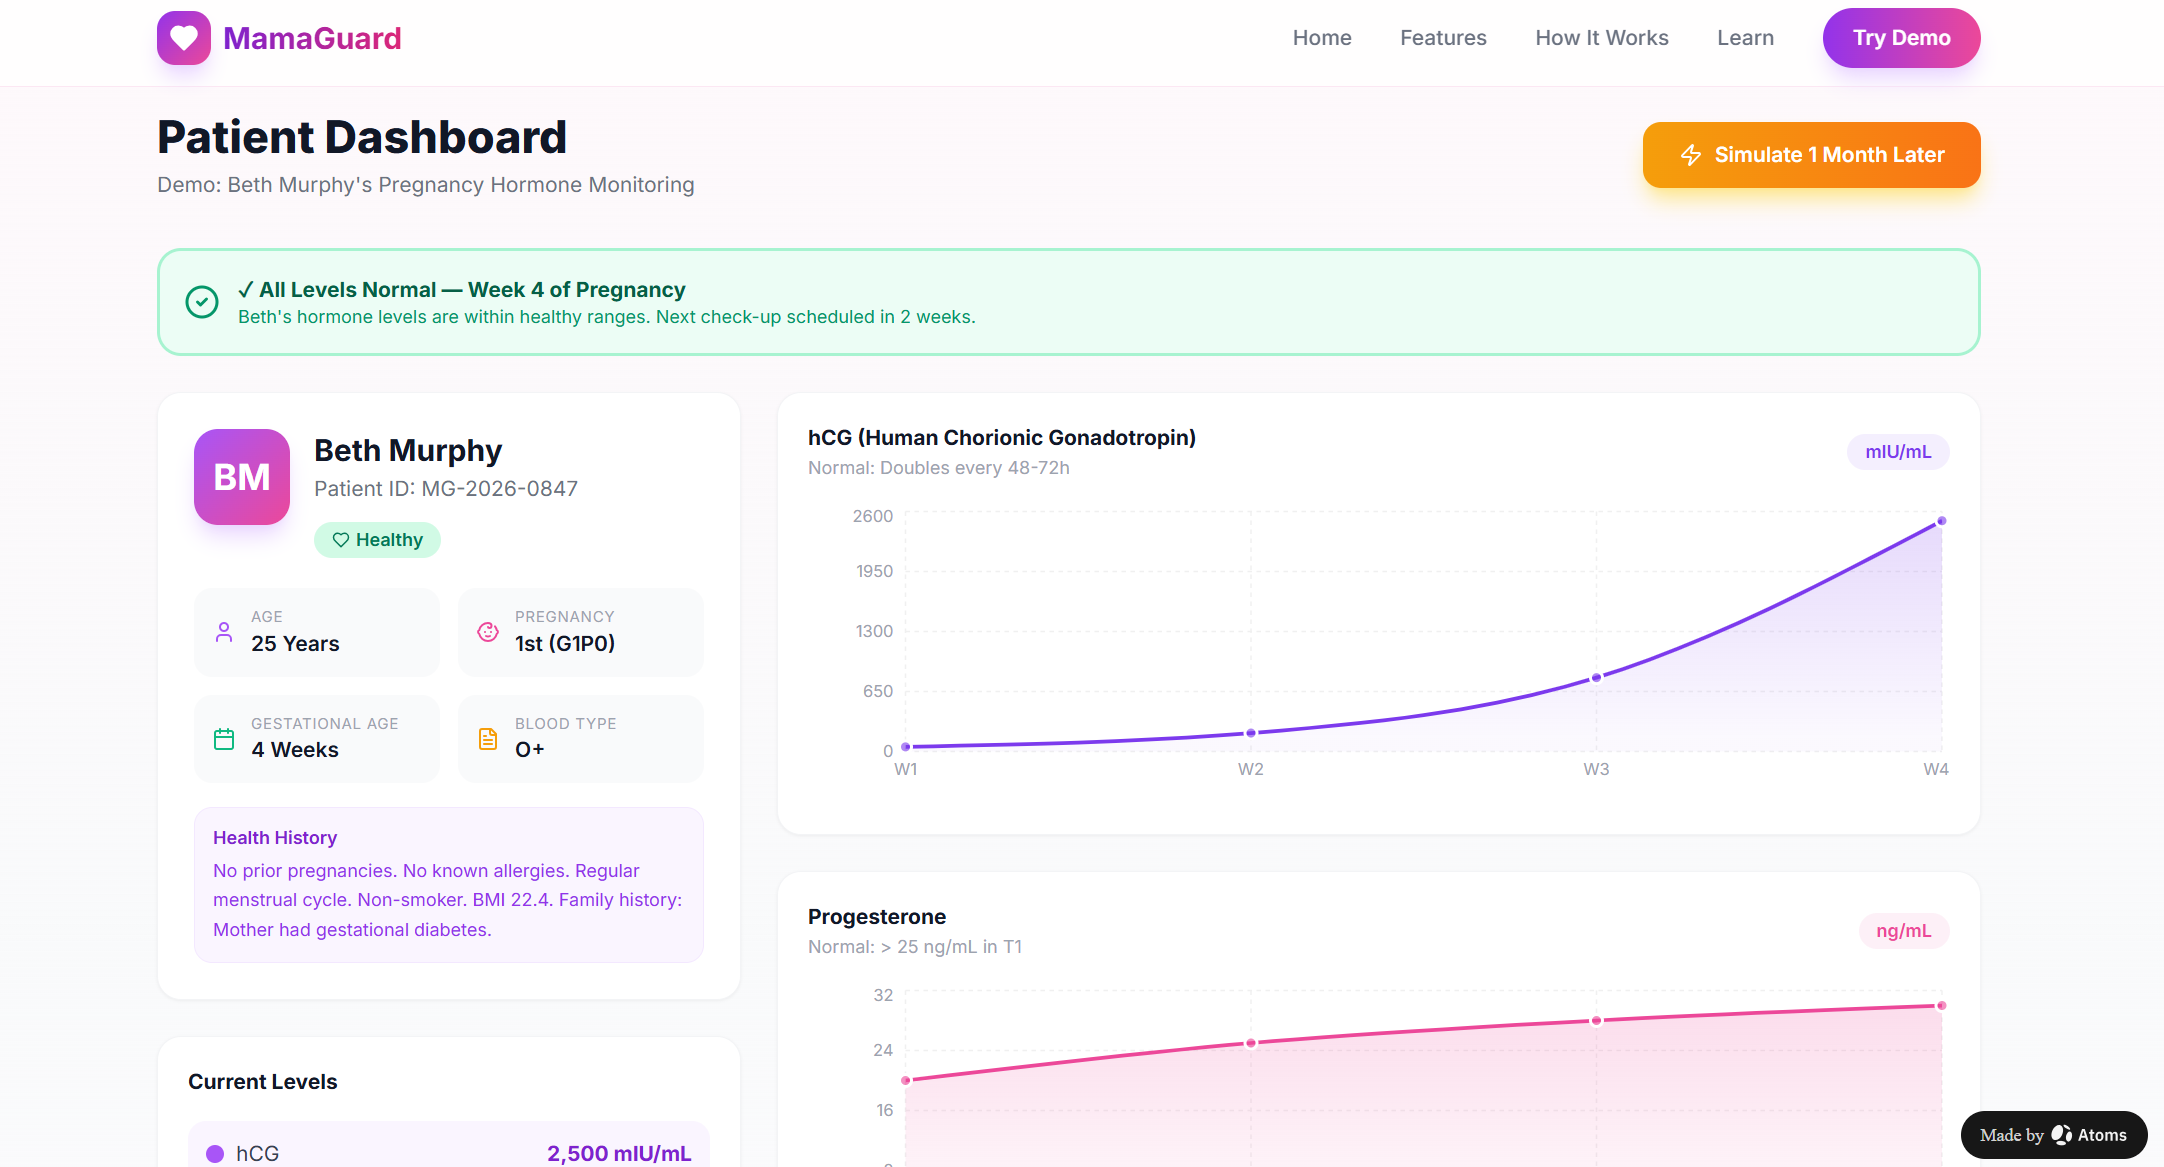This screenshot has height=1167, width=2164.
Task: Click the MamaGuard heart logo icon
Action: pos(184,38)
